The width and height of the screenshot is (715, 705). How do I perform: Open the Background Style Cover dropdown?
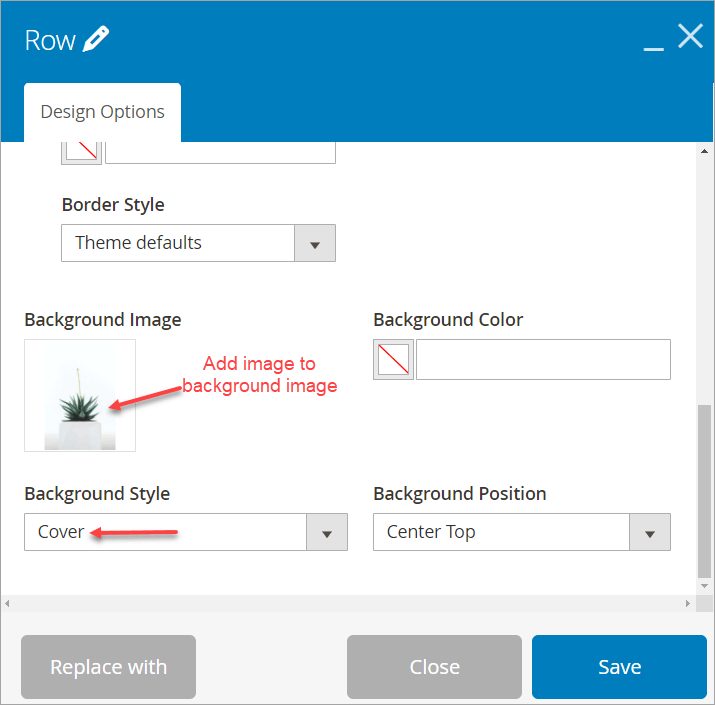coord(186,532)
